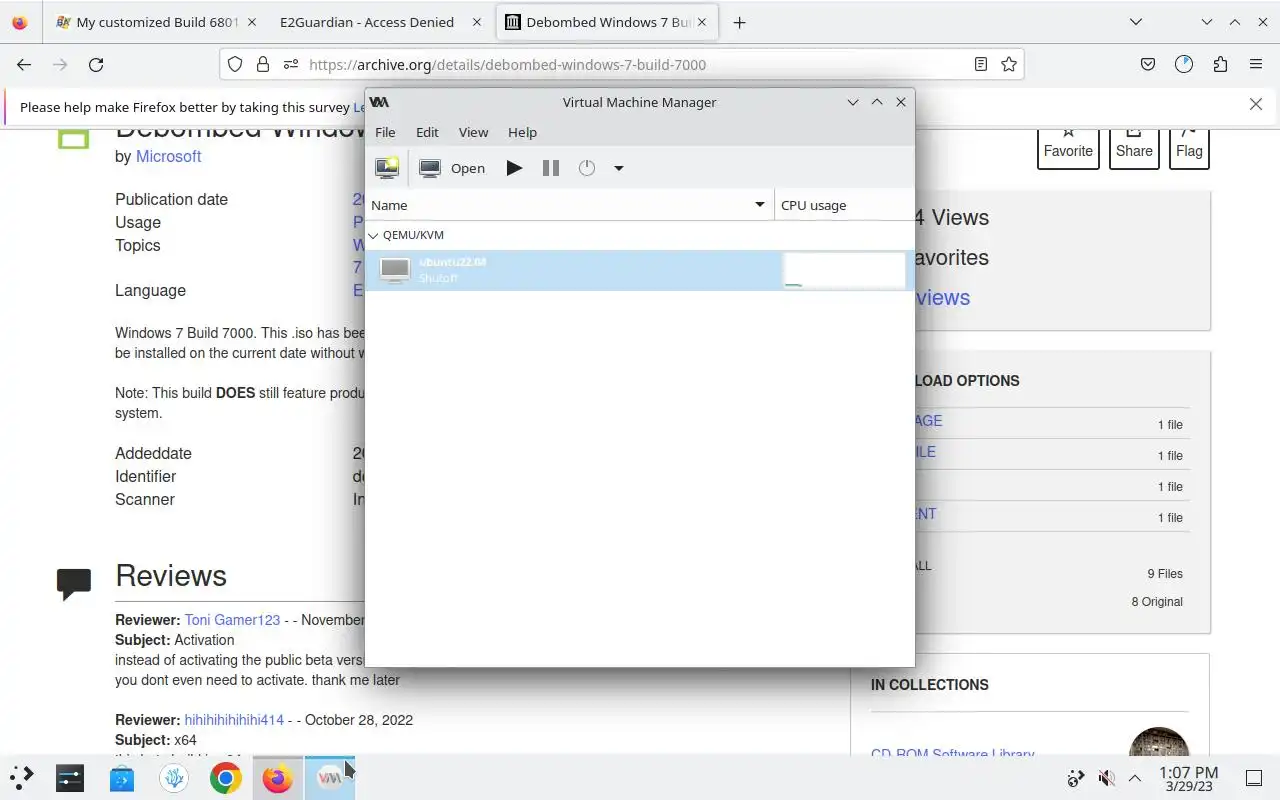This screenshot has width=1280, height=800.
Task: Toggle reader view in address bar
Action: point(981,64)
